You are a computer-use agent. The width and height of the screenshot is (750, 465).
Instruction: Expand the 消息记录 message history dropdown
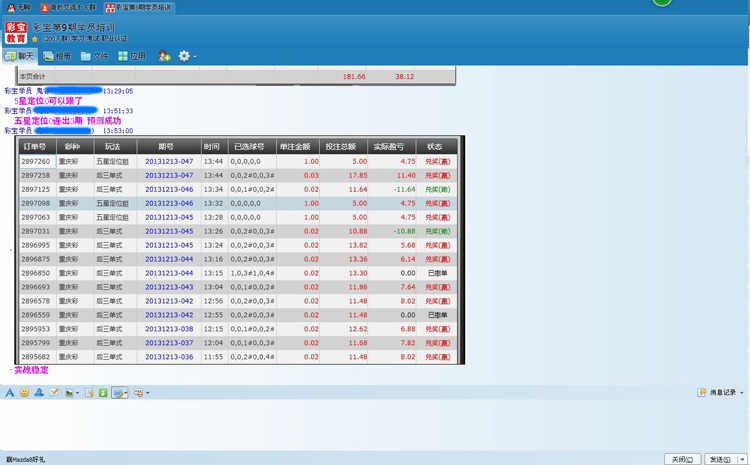(x=741, y=393)
